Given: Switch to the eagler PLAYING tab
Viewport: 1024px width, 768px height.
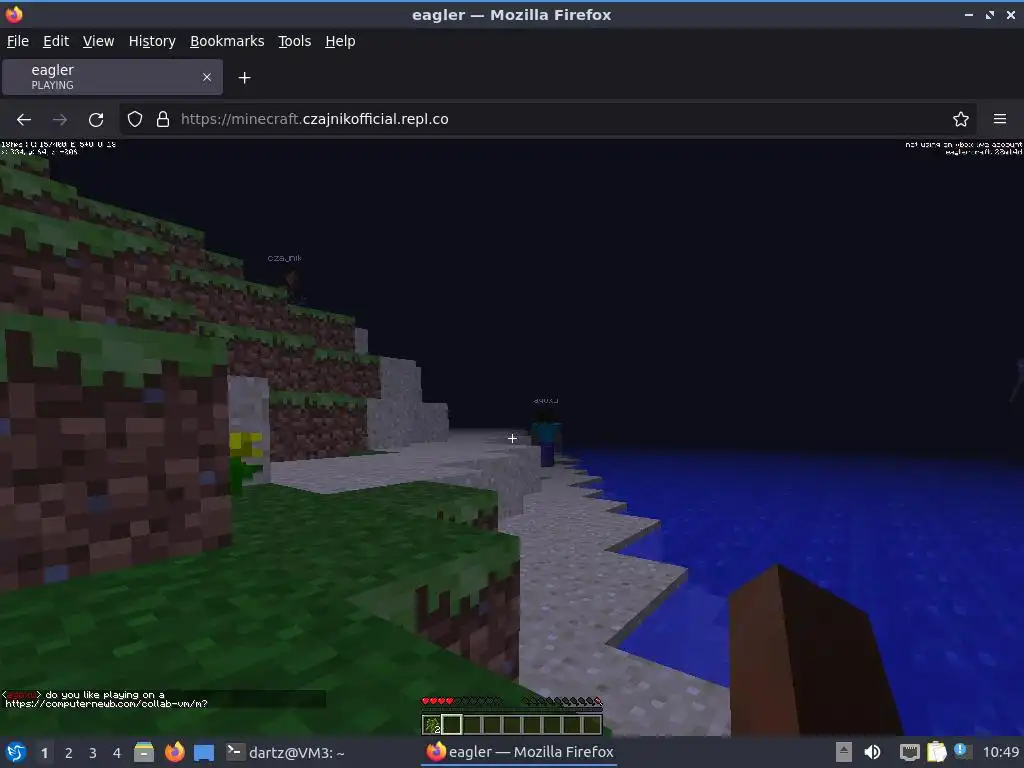Looking at the screenshot, I should click(112, 77).
